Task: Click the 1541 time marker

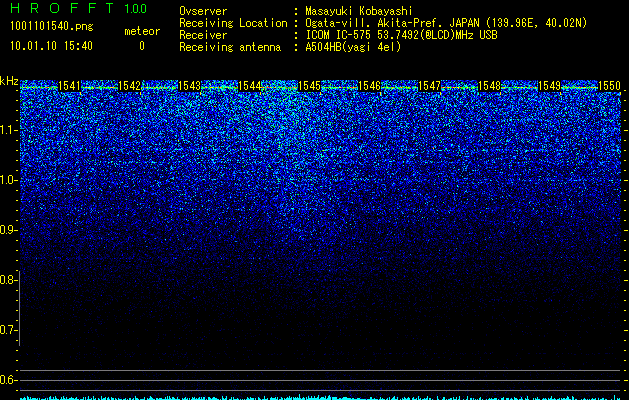Action: [70, 86]
